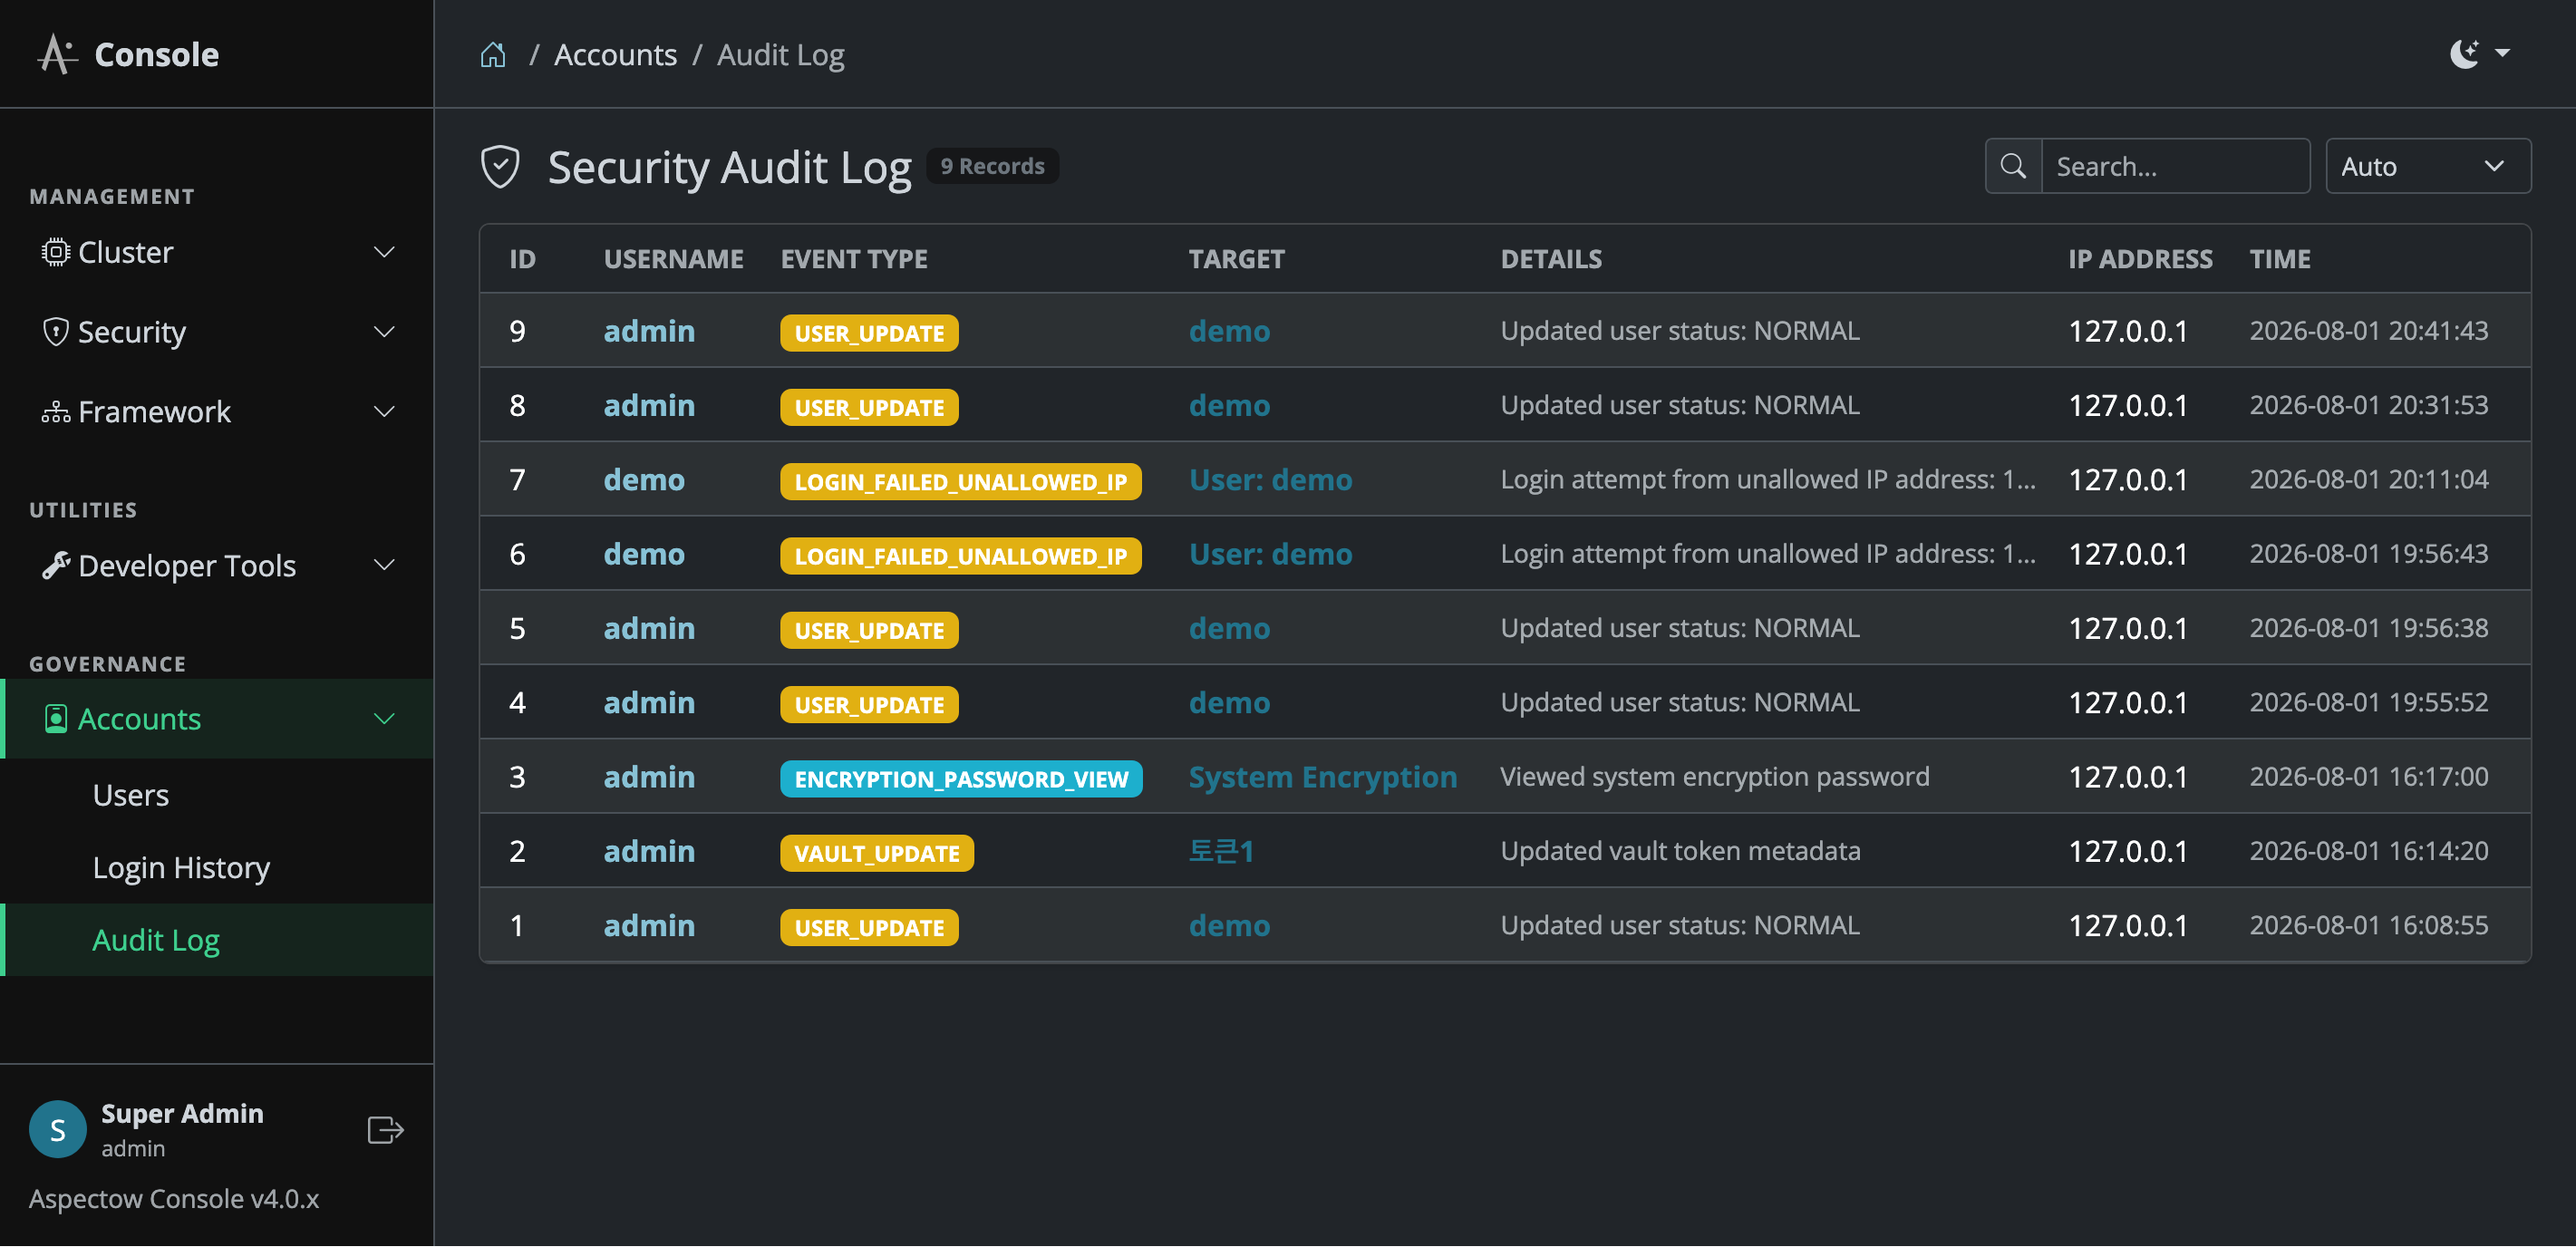The height and width of the screenshot is (1247, 2576).
Task: Click the USERNAME column header
Action: [674, 259]
